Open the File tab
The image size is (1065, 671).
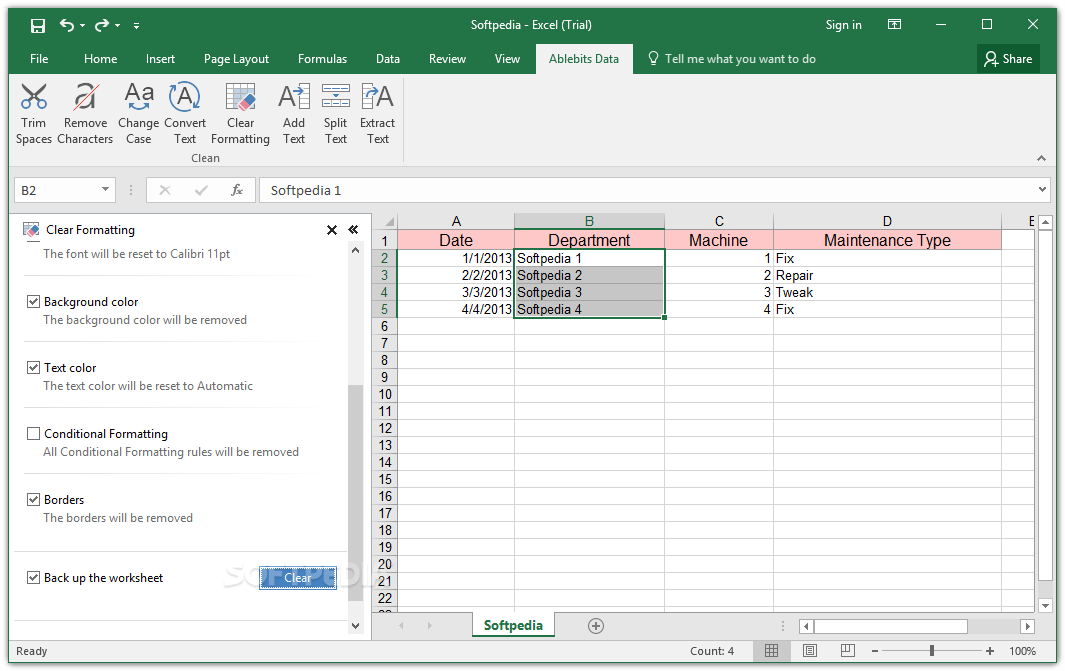click(39, 59)
